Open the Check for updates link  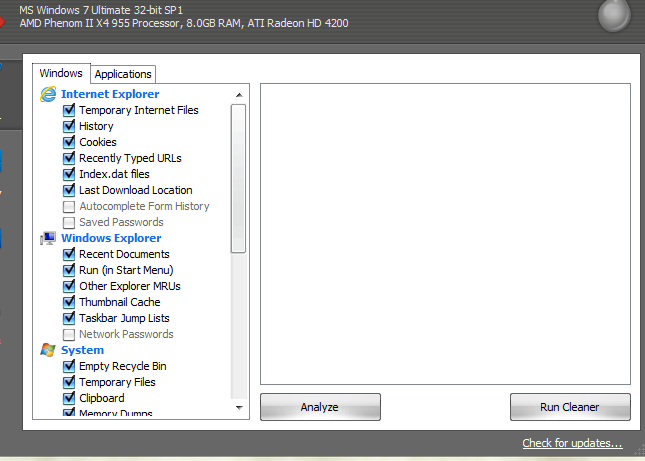point(572,443)
